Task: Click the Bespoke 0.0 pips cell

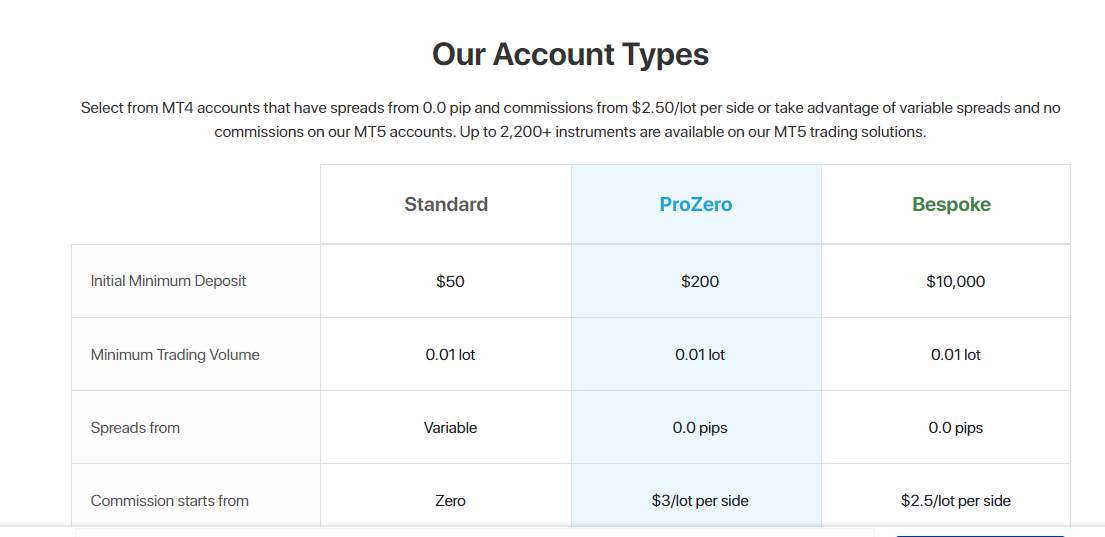Action: coord(955,427)
